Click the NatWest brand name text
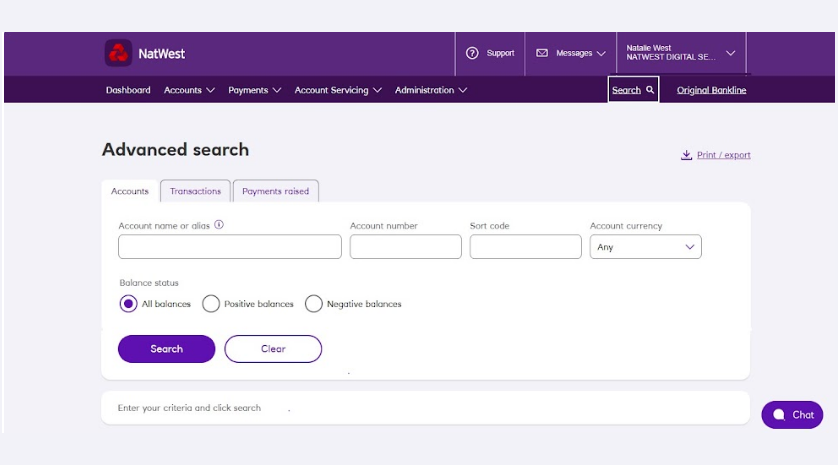This screenshot has width=838, height=465. tap(161, 53)
